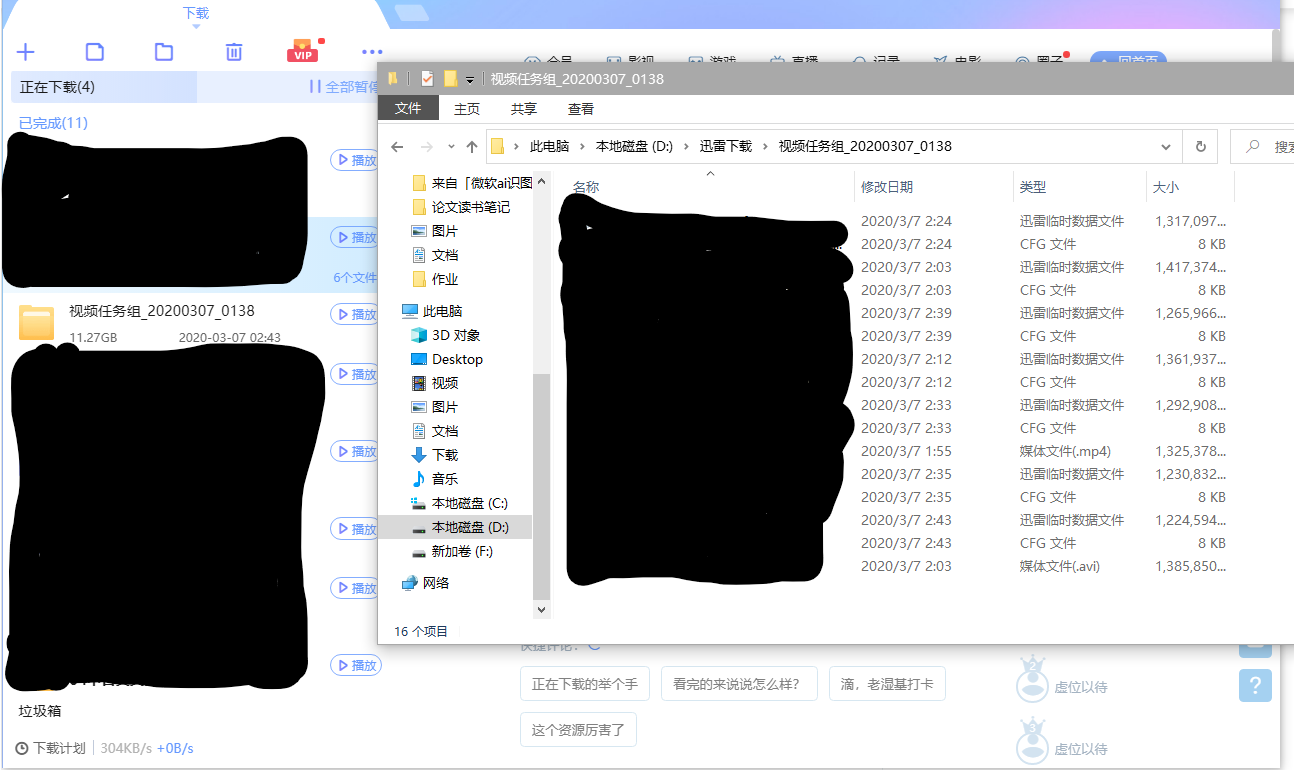This screenshot has width=1294, height=770.
Task: Open the trash icon on Thunder's toolbar
Action: coord(233,52)
